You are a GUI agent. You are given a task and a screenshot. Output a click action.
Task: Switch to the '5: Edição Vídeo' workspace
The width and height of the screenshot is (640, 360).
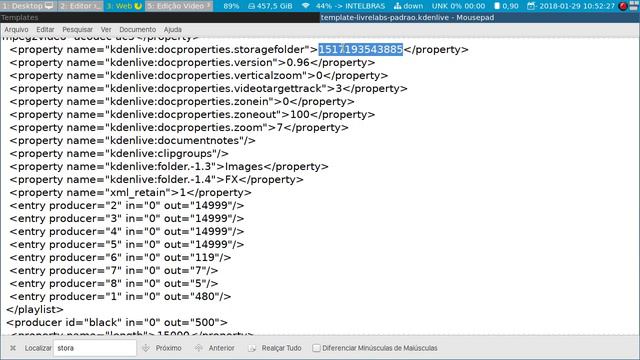(179, 6)
